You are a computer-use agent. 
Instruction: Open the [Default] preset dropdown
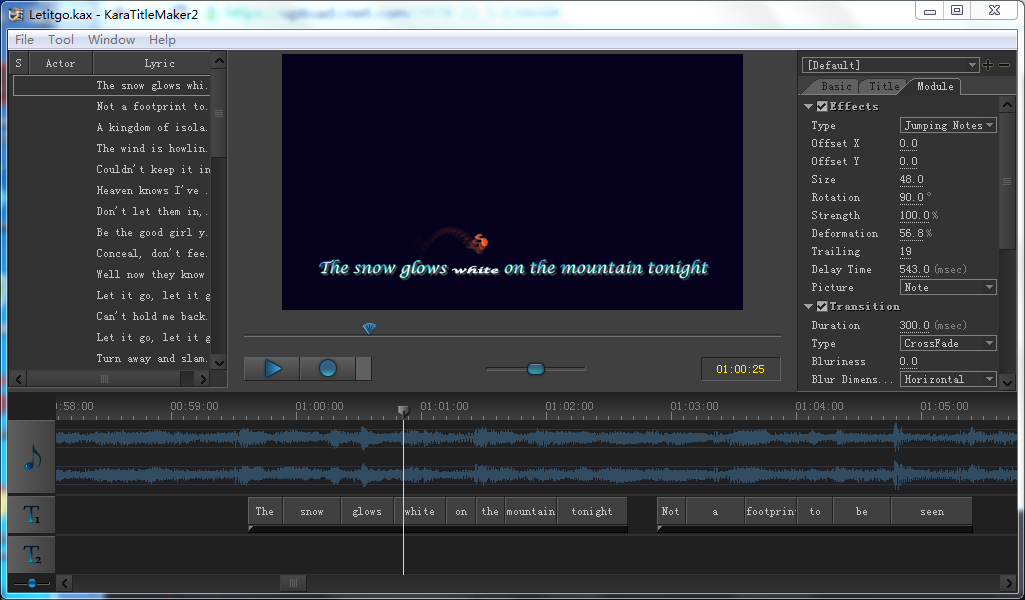pos(890,65)
